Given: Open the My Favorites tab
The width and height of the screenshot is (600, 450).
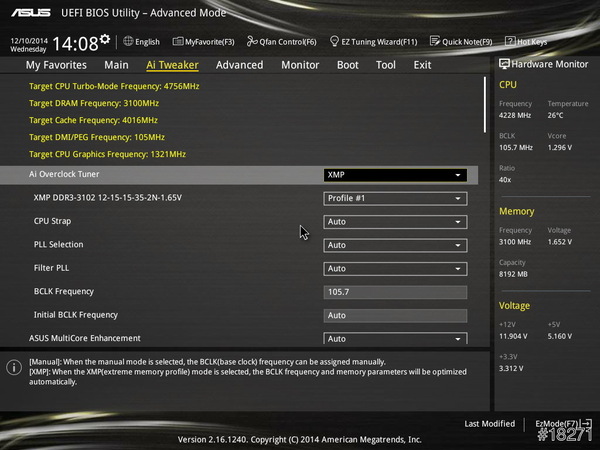Looking at the screenshot, I should click(x=55, y=65).
